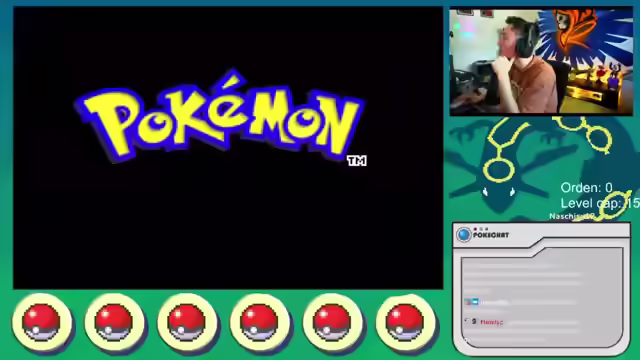Click the streamer webcam feed
The width and height of the screenshot is (640, 360).
pos(541,62)
